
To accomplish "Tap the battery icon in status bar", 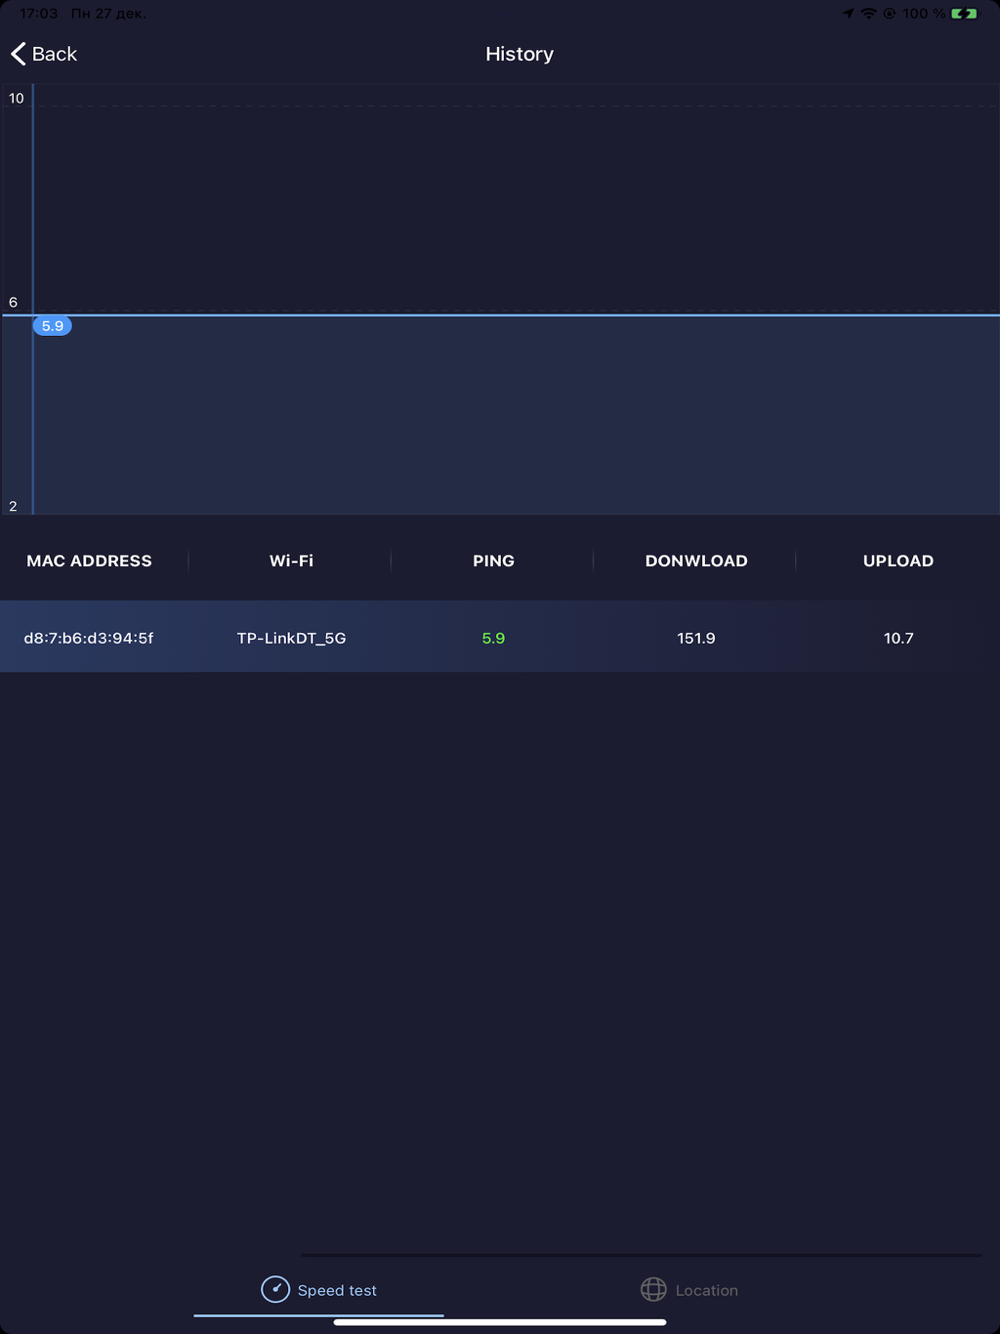I will pyautogui.click(x=964, y=13).
